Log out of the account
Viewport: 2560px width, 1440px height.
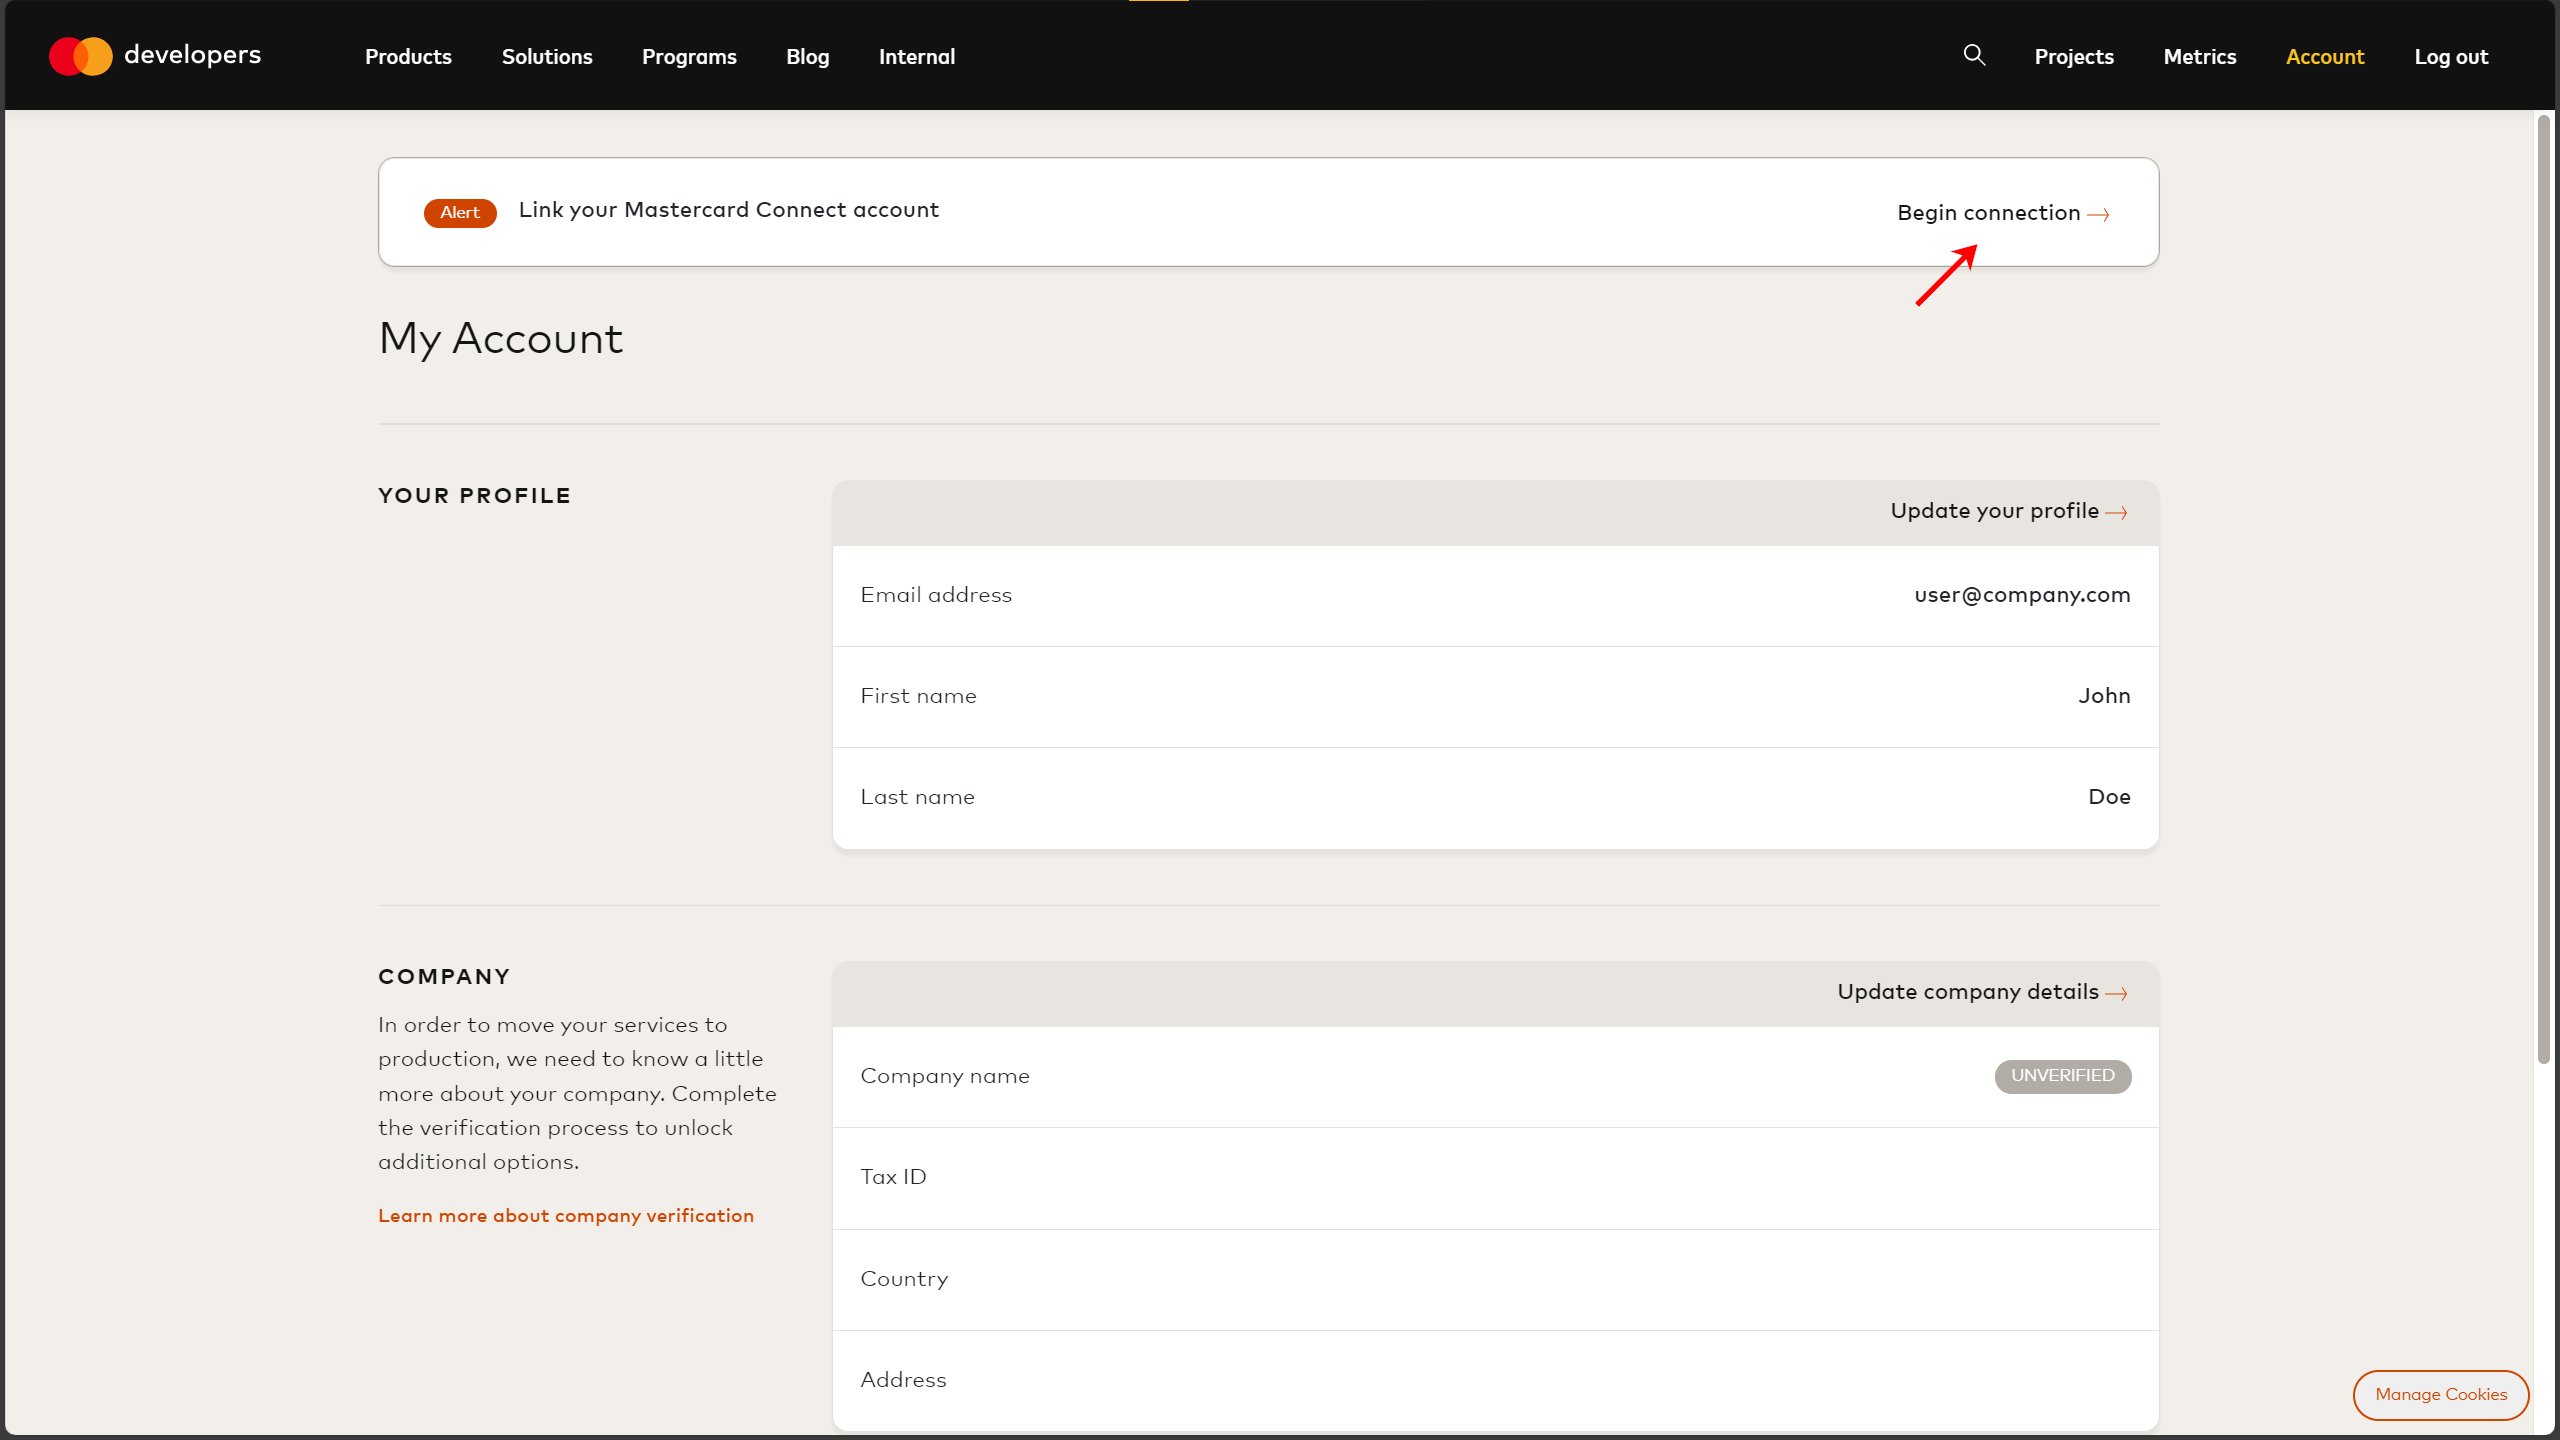2450,57
